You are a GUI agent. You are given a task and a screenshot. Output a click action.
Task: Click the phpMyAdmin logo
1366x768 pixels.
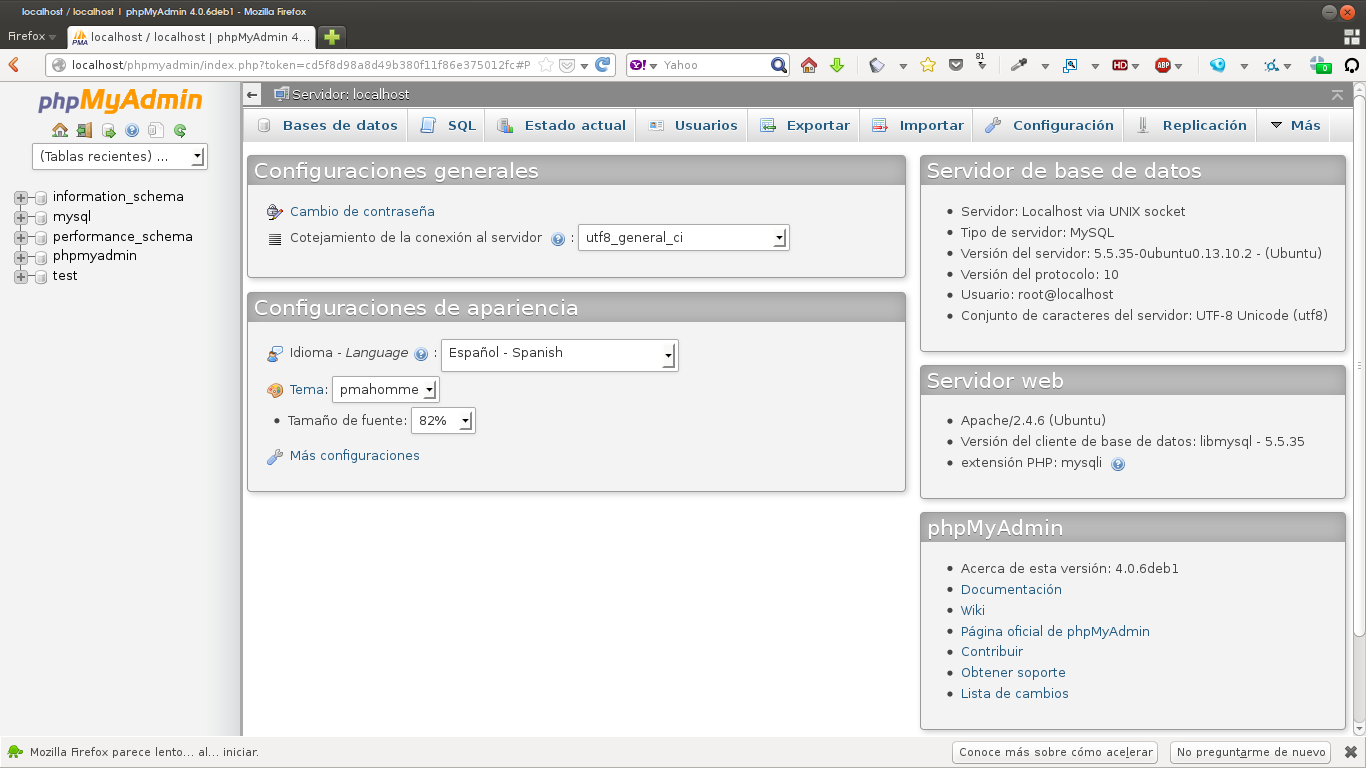tap(120, 101)
